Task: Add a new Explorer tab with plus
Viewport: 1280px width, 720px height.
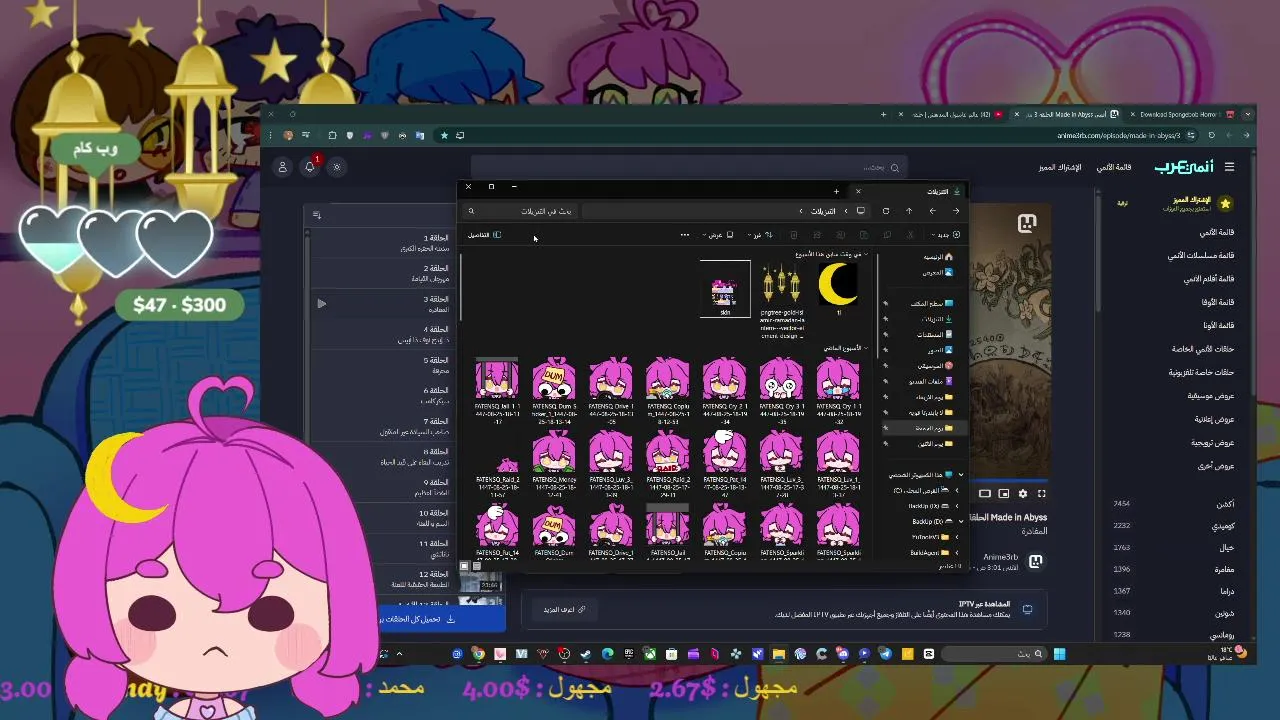Action: click(836, 191)
